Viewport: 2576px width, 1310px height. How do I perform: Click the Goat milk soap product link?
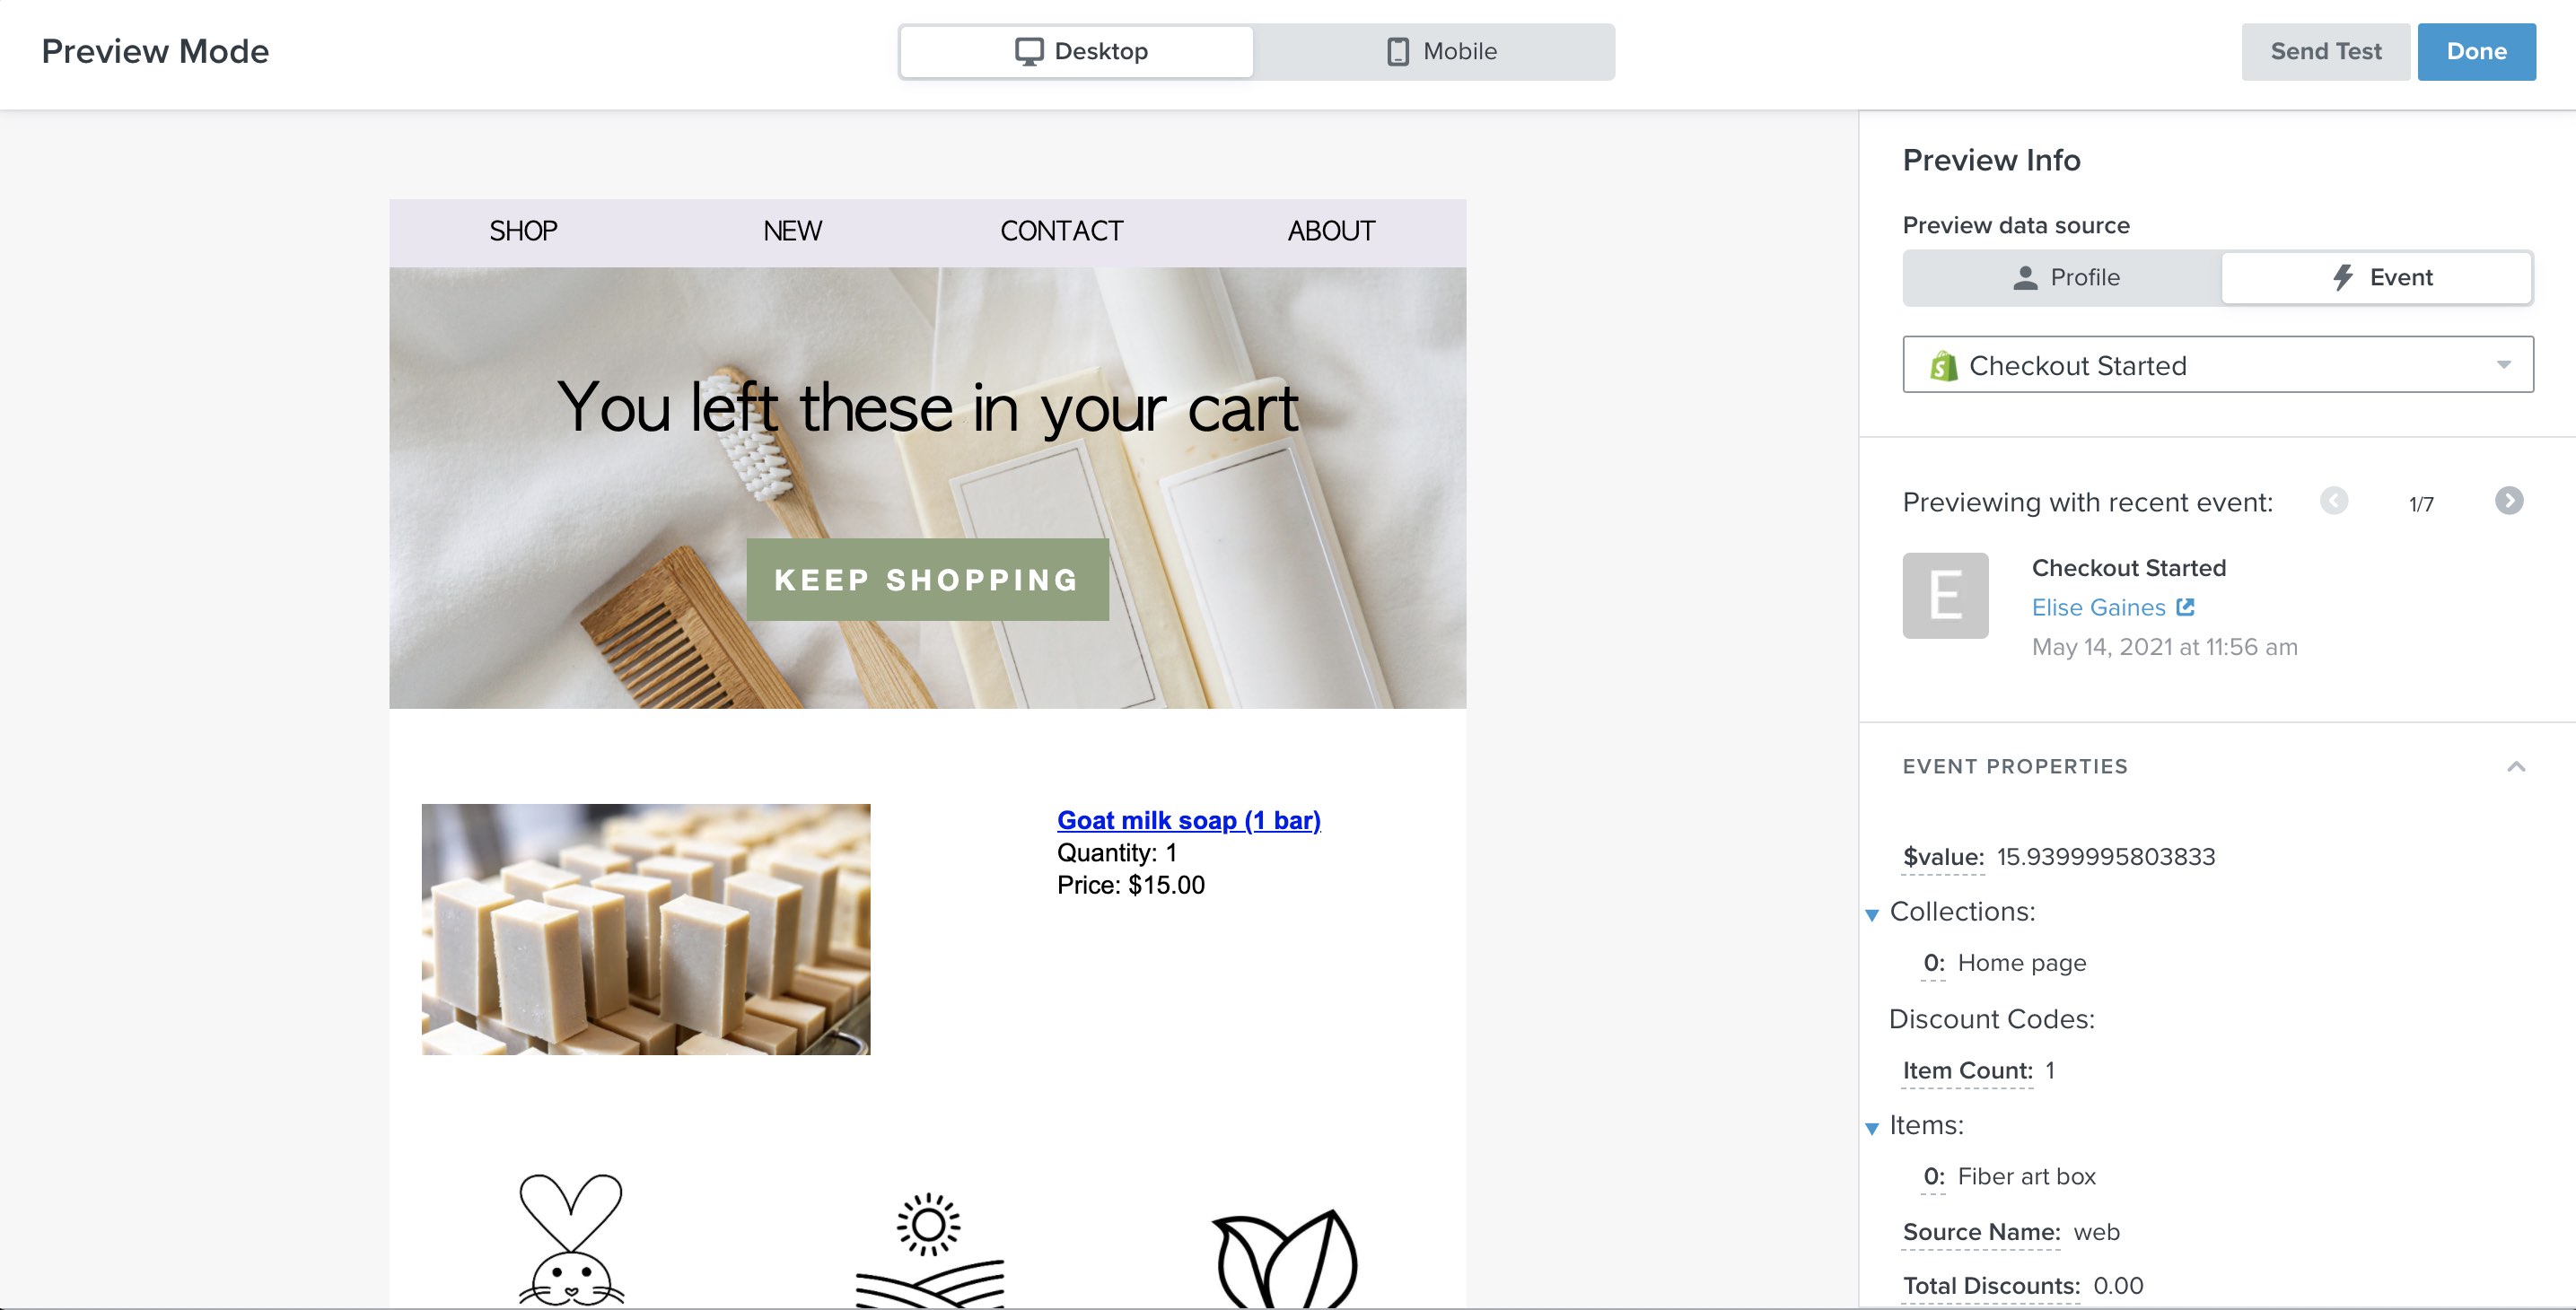click(x=1189, y=820)
